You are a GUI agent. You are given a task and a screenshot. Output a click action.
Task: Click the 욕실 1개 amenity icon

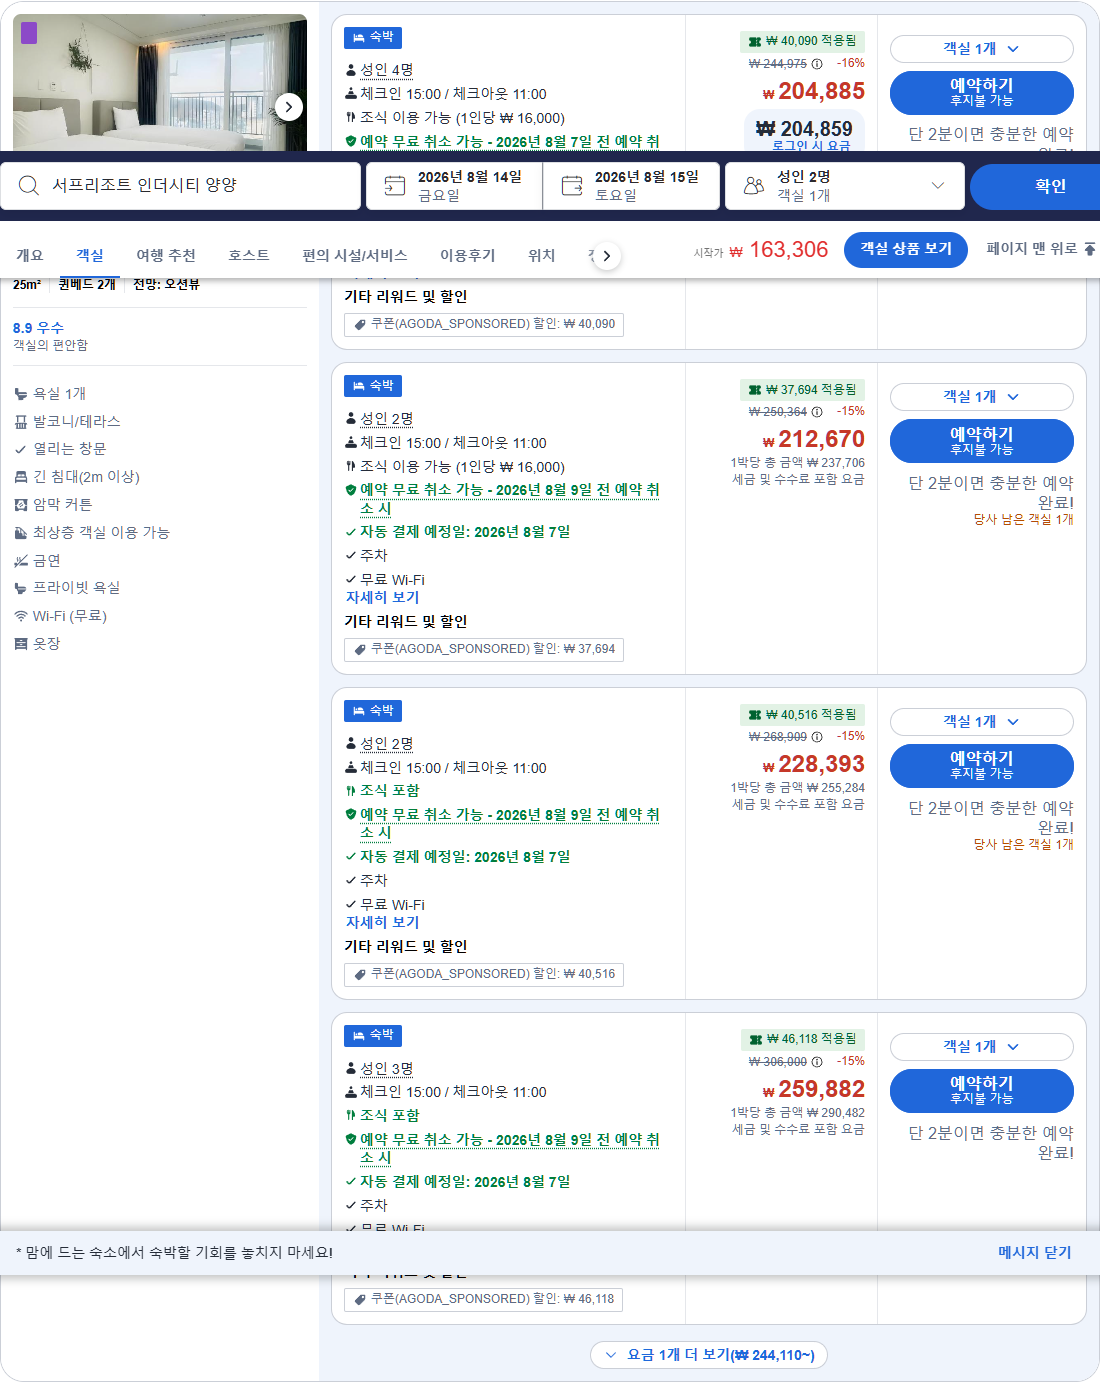pos(21,394)
